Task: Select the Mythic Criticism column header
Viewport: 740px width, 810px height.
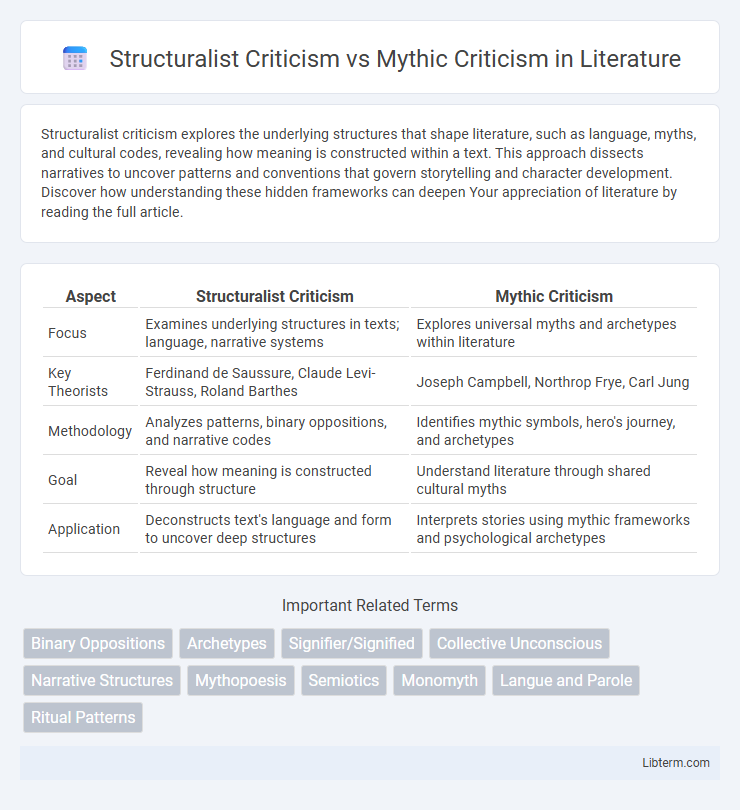Action: point(554,296)
